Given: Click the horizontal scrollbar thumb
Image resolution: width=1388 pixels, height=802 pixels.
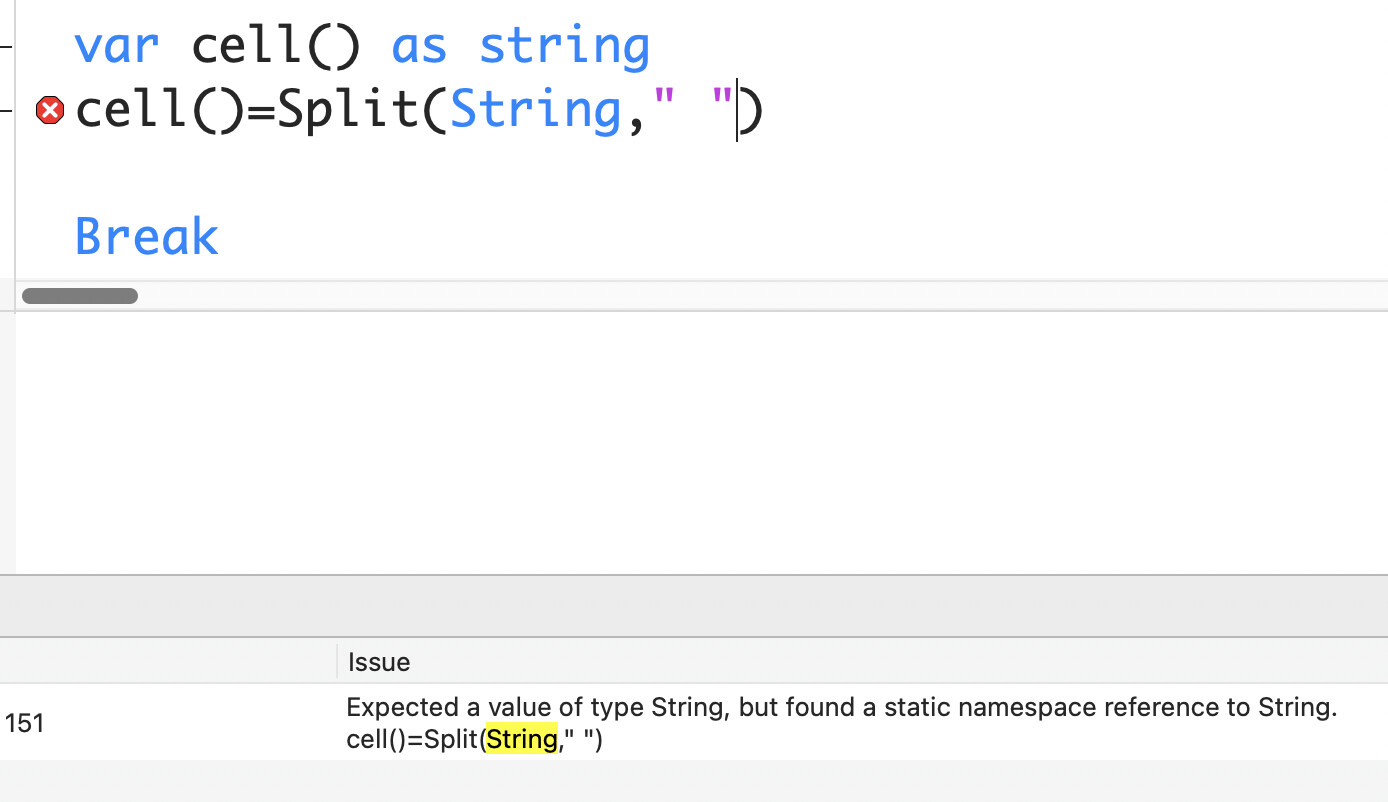Looking at the screenshot, I should 80,296.
